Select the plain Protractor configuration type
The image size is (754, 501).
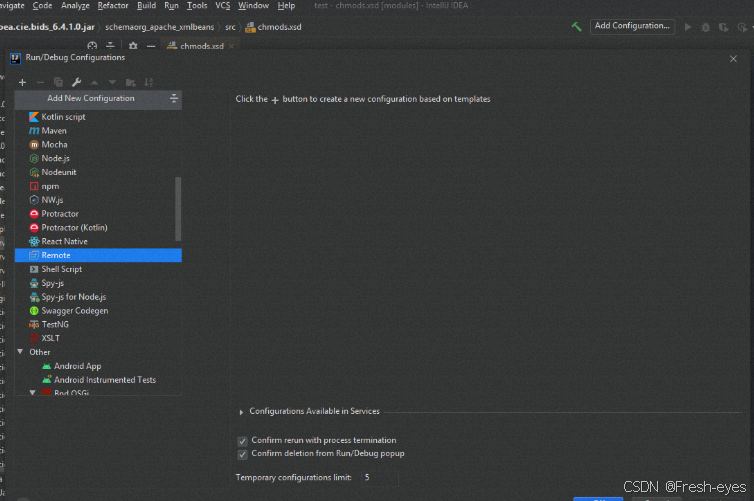point(98,214)
